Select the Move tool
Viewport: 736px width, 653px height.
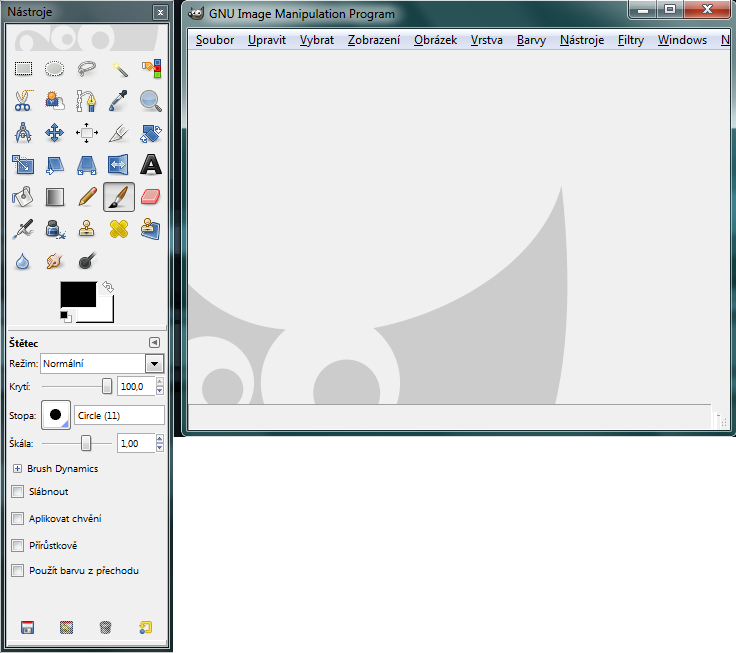54,133
